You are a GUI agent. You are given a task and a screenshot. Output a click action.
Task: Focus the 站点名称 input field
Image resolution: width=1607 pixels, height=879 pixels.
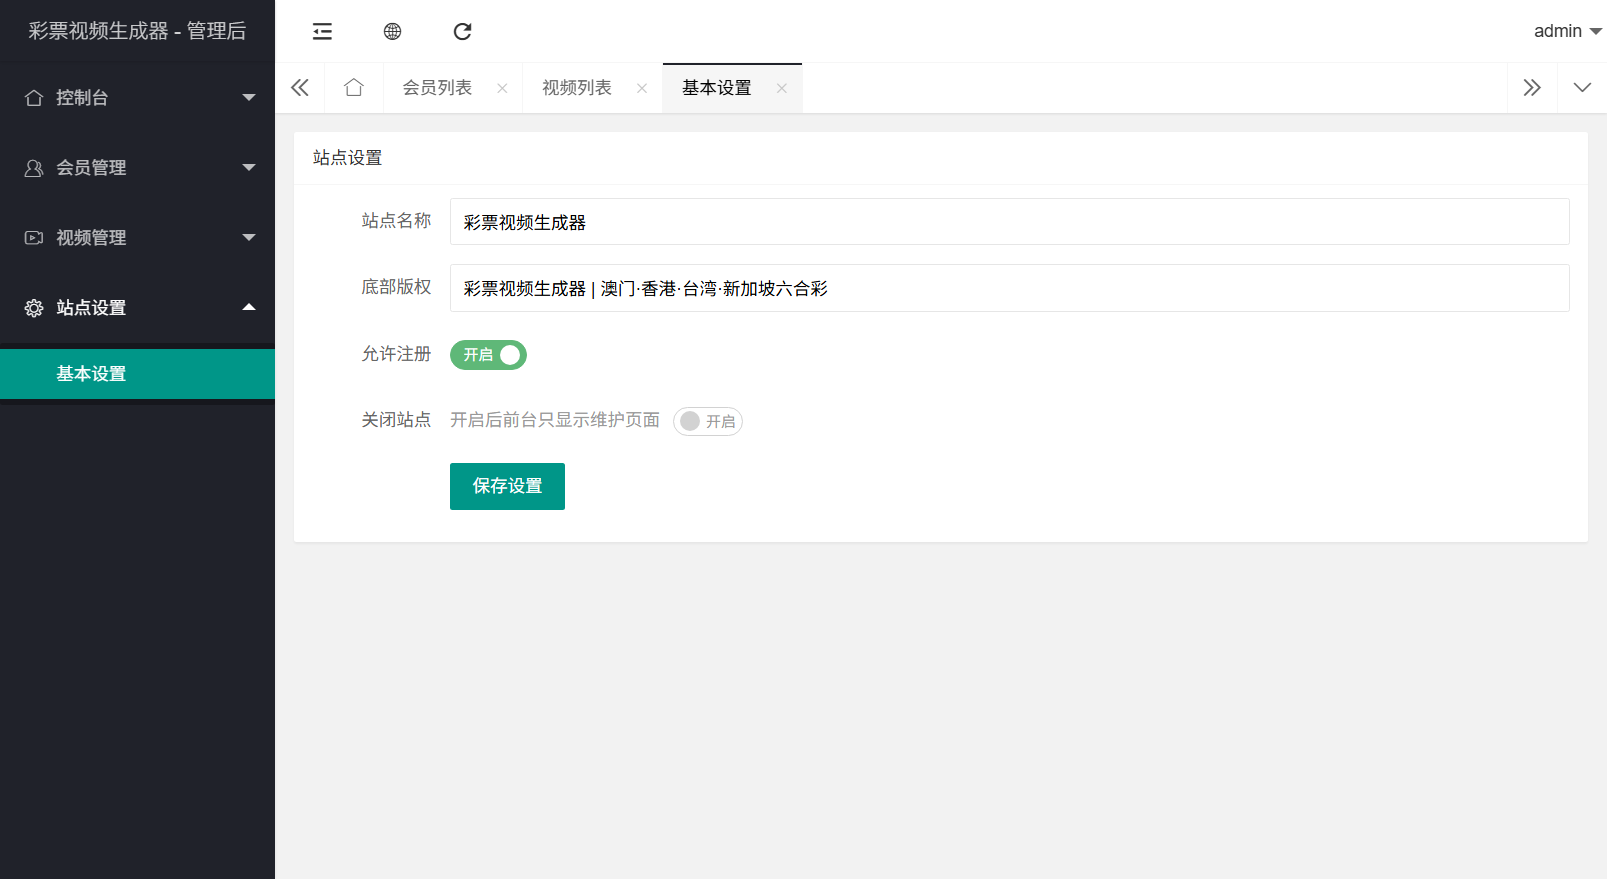[1009, 221]
